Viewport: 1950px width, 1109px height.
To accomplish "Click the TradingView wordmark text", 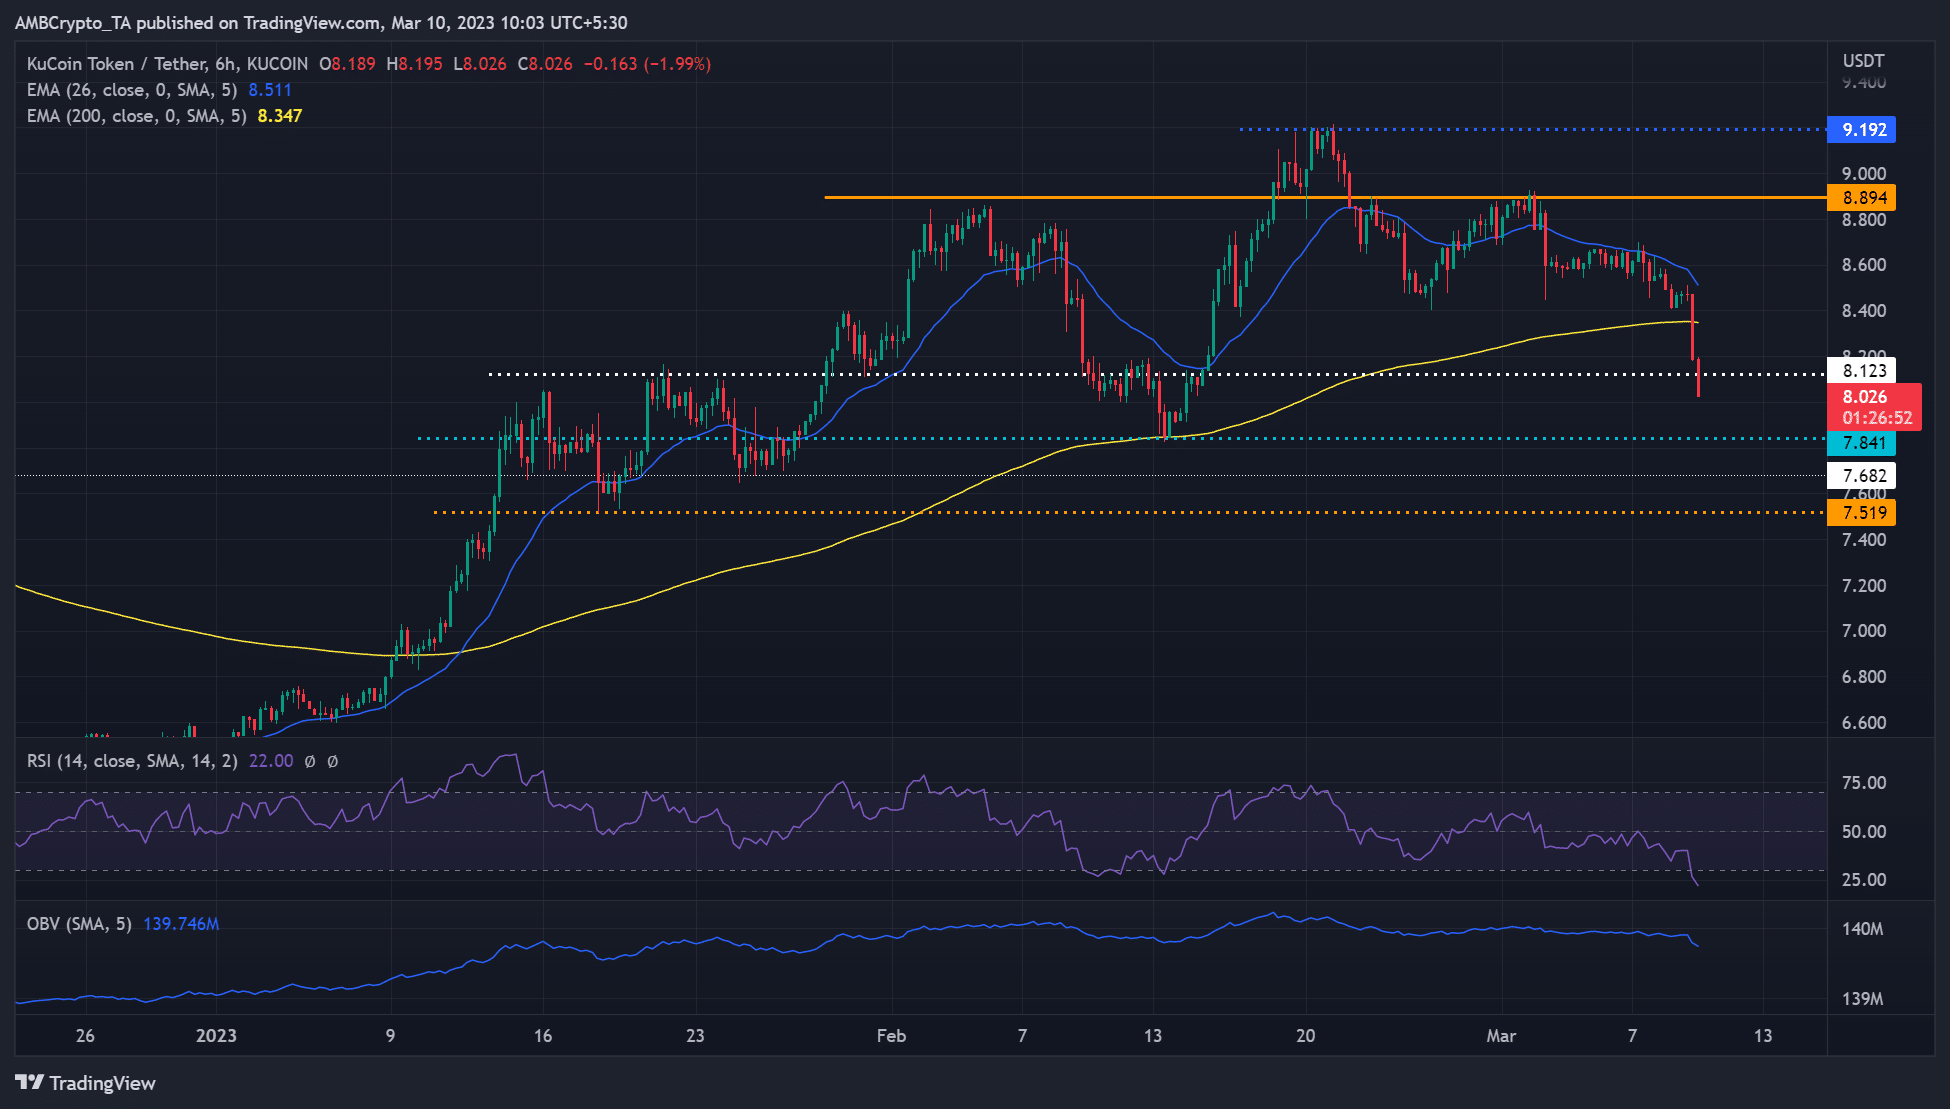I will [x=102, y=1083].
